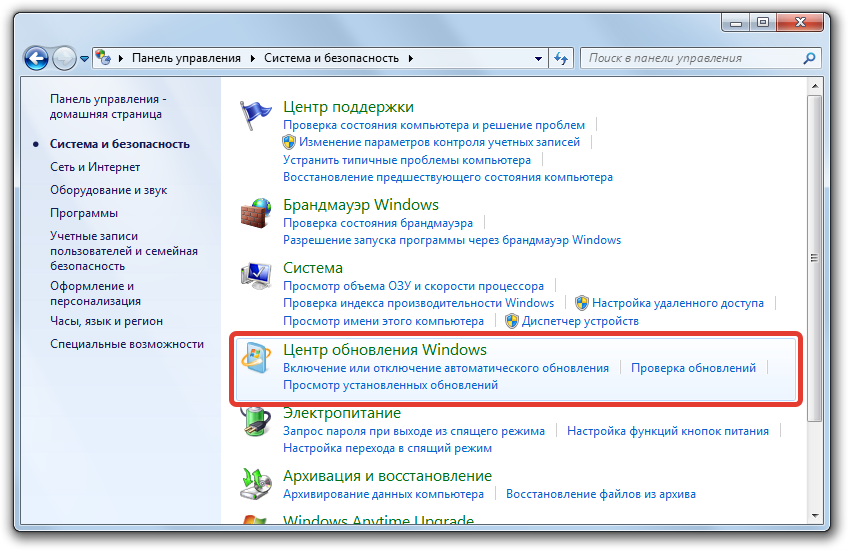This screenshot has width=849, height=551.
Task: Expand chevron before Панель управления breadcrumb
Action: tap(120, 58)
